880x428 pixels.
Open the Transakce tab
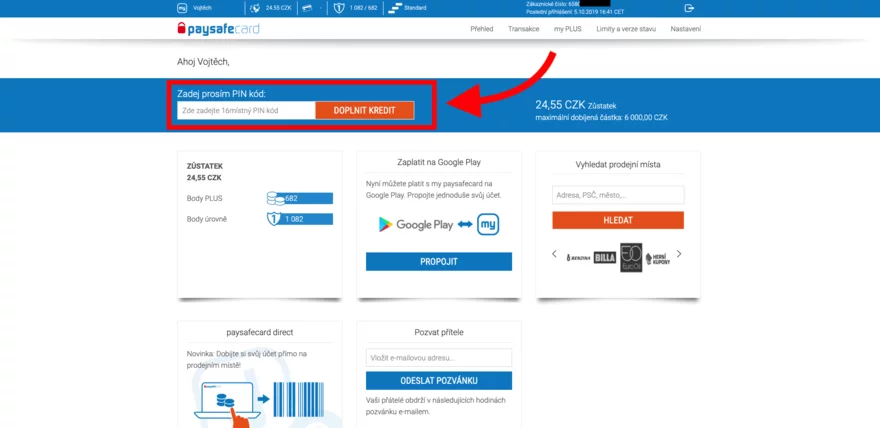point(524,29)
